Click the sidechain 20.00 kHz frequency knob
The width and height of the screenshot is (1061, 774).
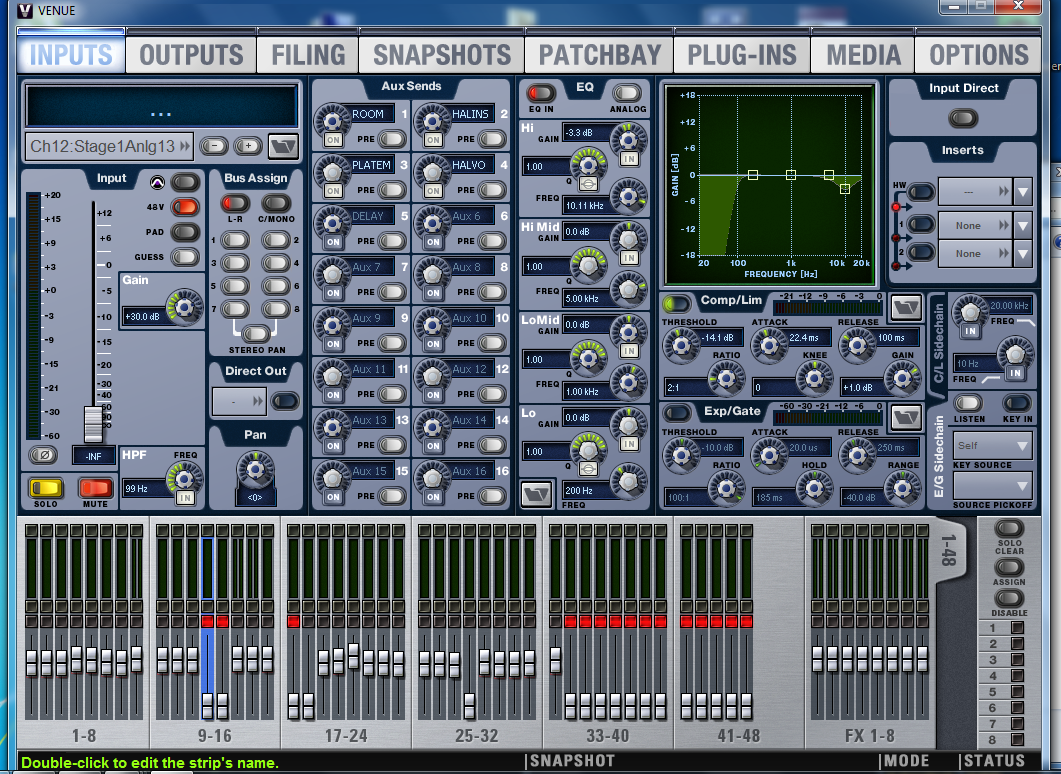(970, 312)
